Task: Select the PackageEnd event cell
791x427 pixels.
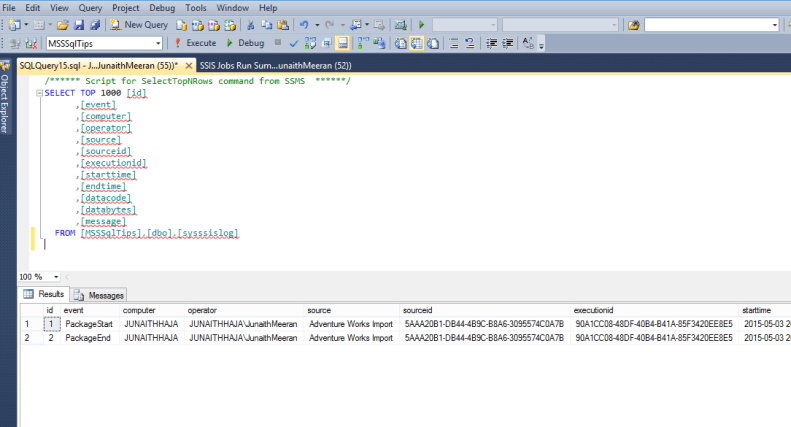Action: click(x=89, y=338)
